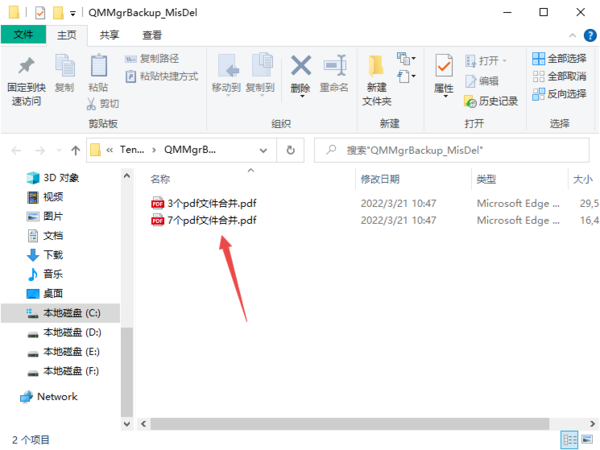Viewport: 600px width, 450px height.
Task: Click the Copy To (复制到) icon
Action: coord(262,65)
